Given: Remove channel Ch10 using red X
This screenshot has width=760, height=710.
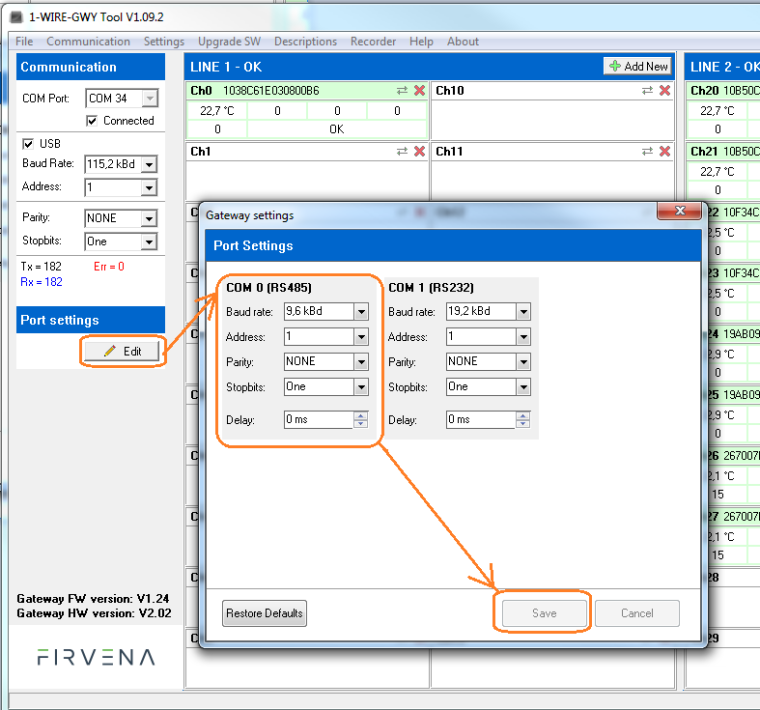Looking at the screenshot, I should click(x=666, y=91).
